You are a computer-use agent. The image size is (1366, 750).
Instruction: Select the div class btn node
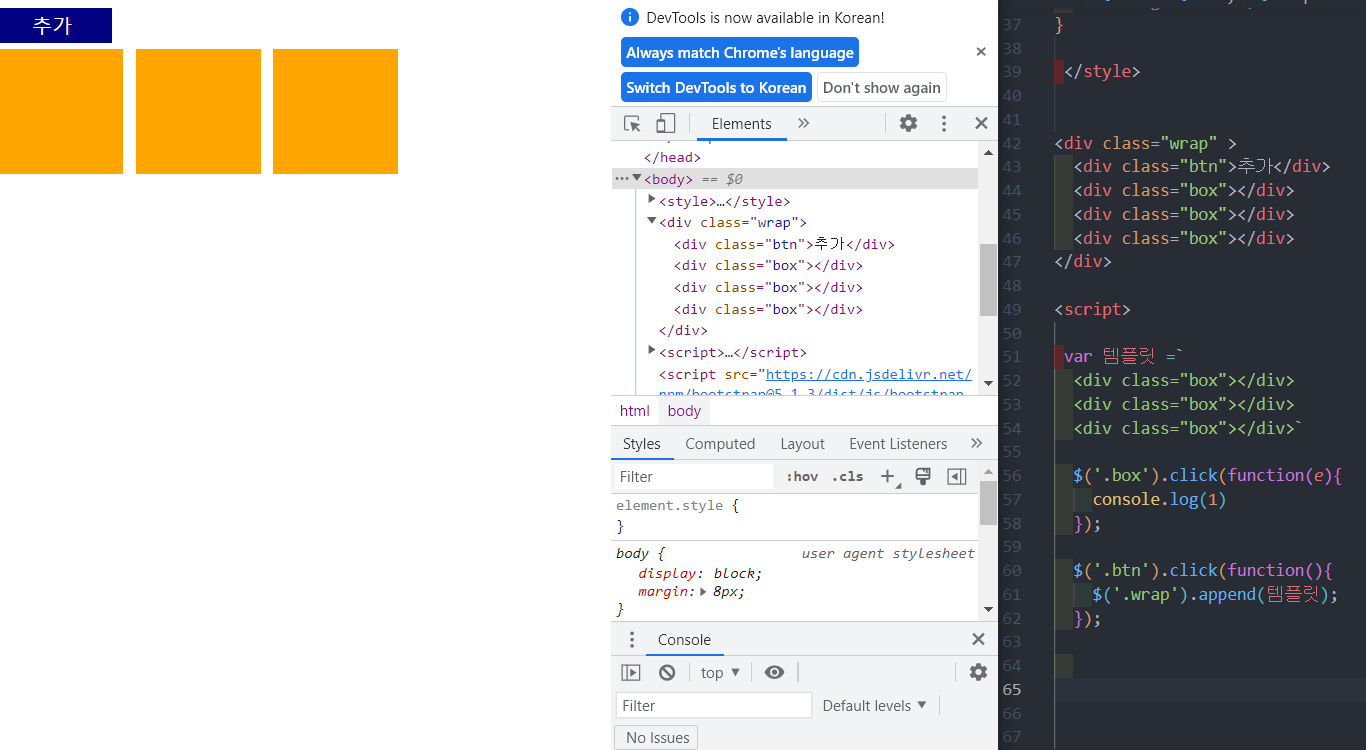[784, 244]
